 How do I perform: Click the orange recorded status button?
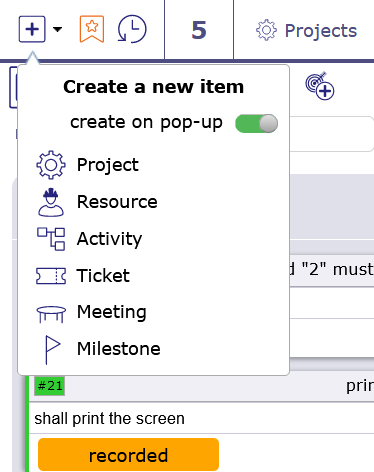pos(128,455)
